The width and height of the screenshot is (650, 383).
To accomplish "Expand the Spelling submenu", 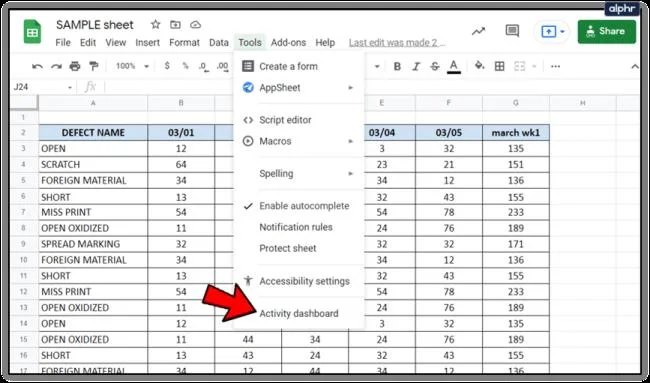I will [x=350, y=174].
